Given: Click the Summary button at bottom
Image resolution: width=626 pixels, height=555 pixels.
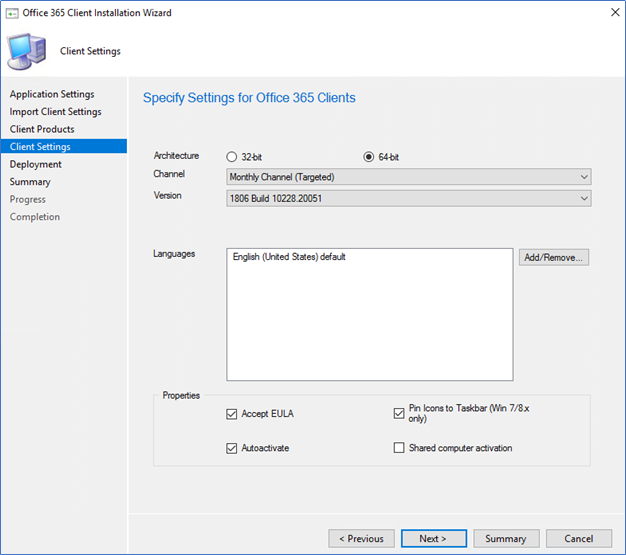Looking at the screenshot, I should [506, 539].
